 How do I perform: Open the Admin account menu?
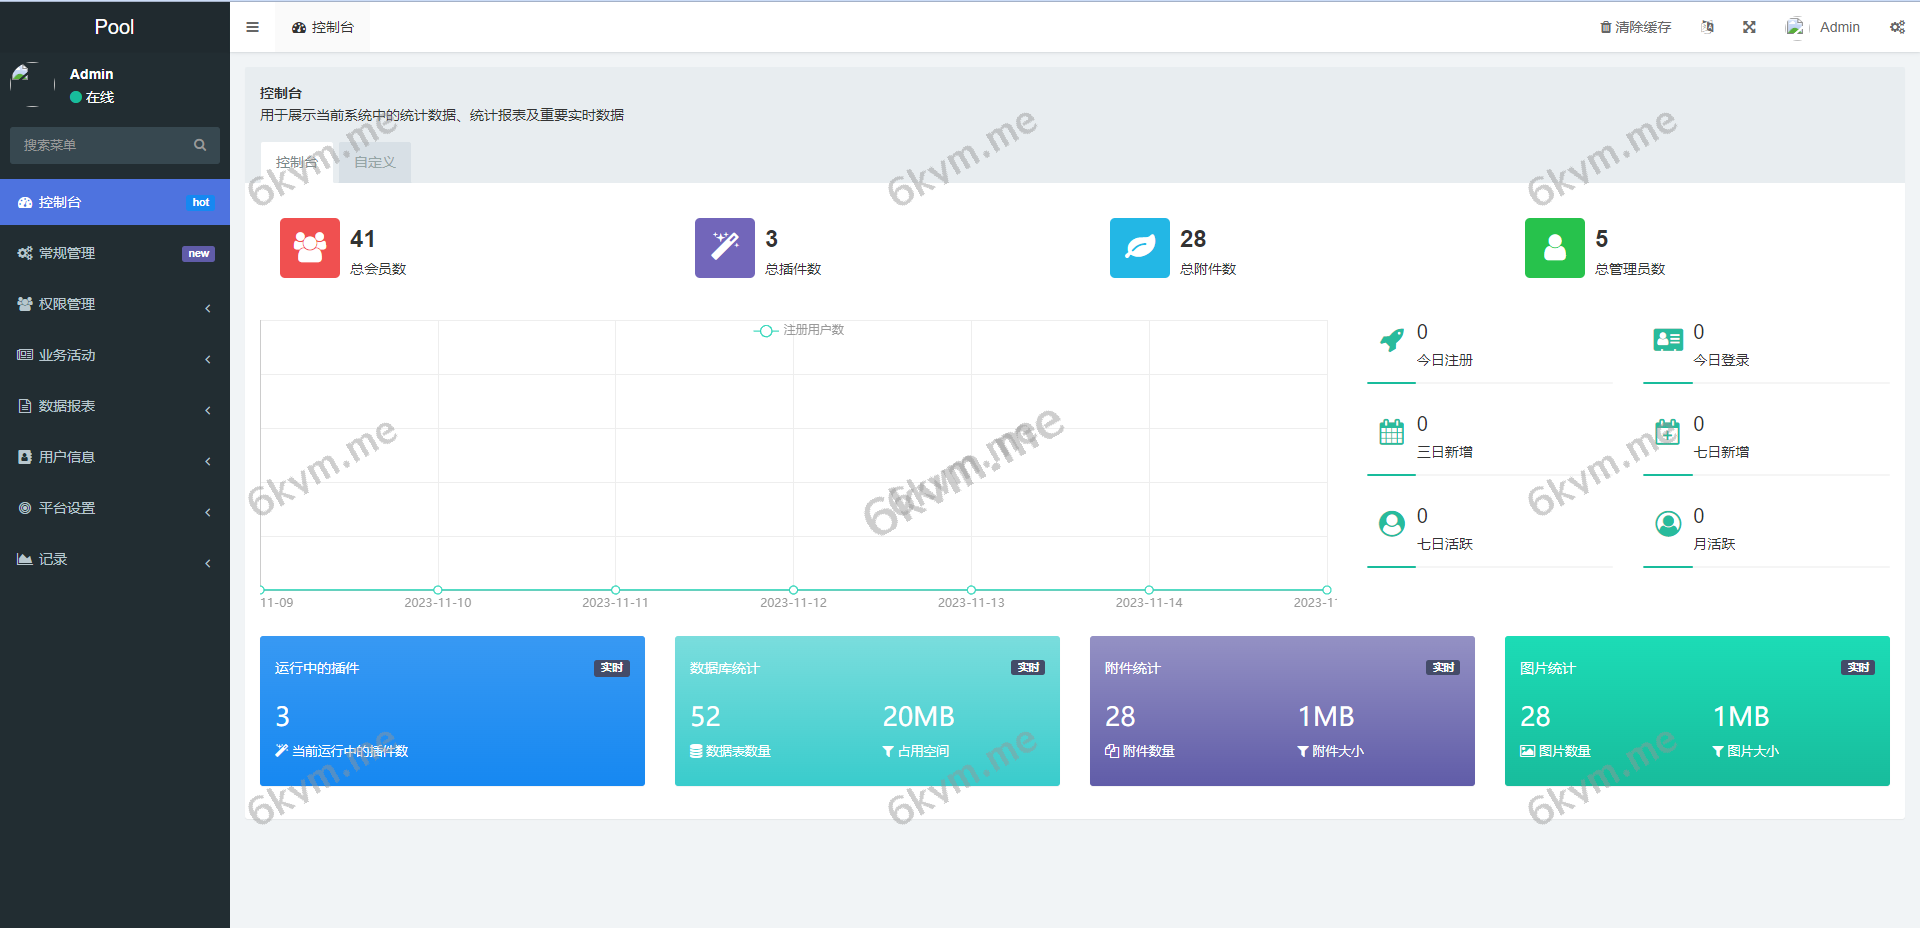coord(1839,27)
